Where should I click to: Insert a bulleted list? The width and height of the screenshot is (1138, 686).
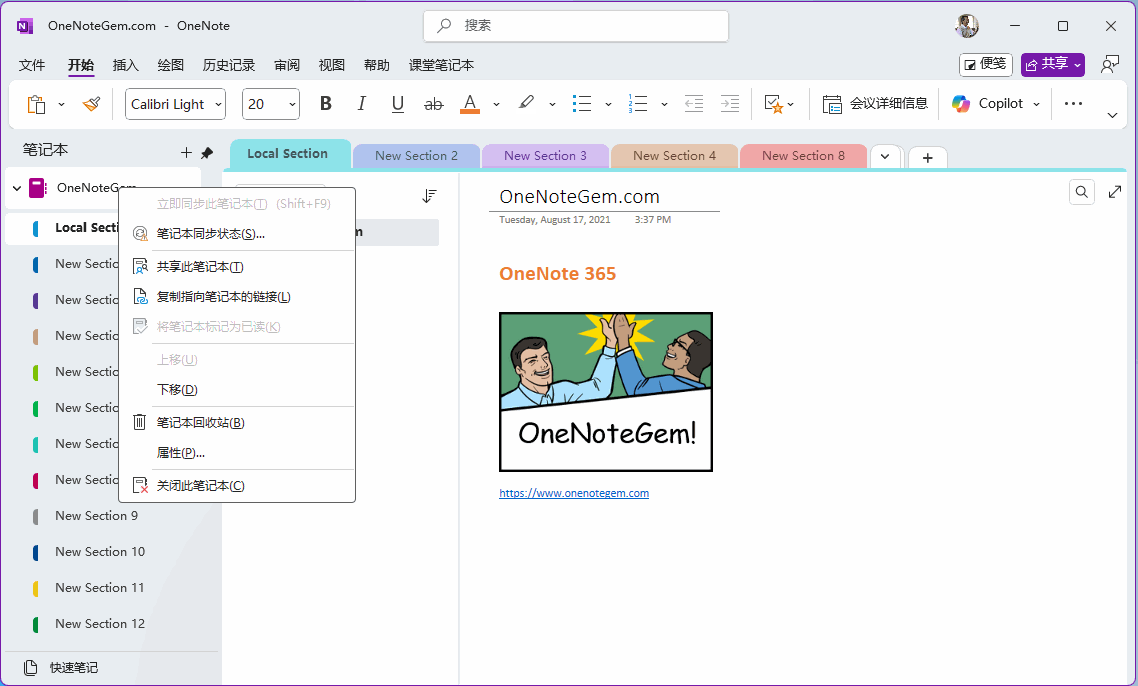coord(582,104)
